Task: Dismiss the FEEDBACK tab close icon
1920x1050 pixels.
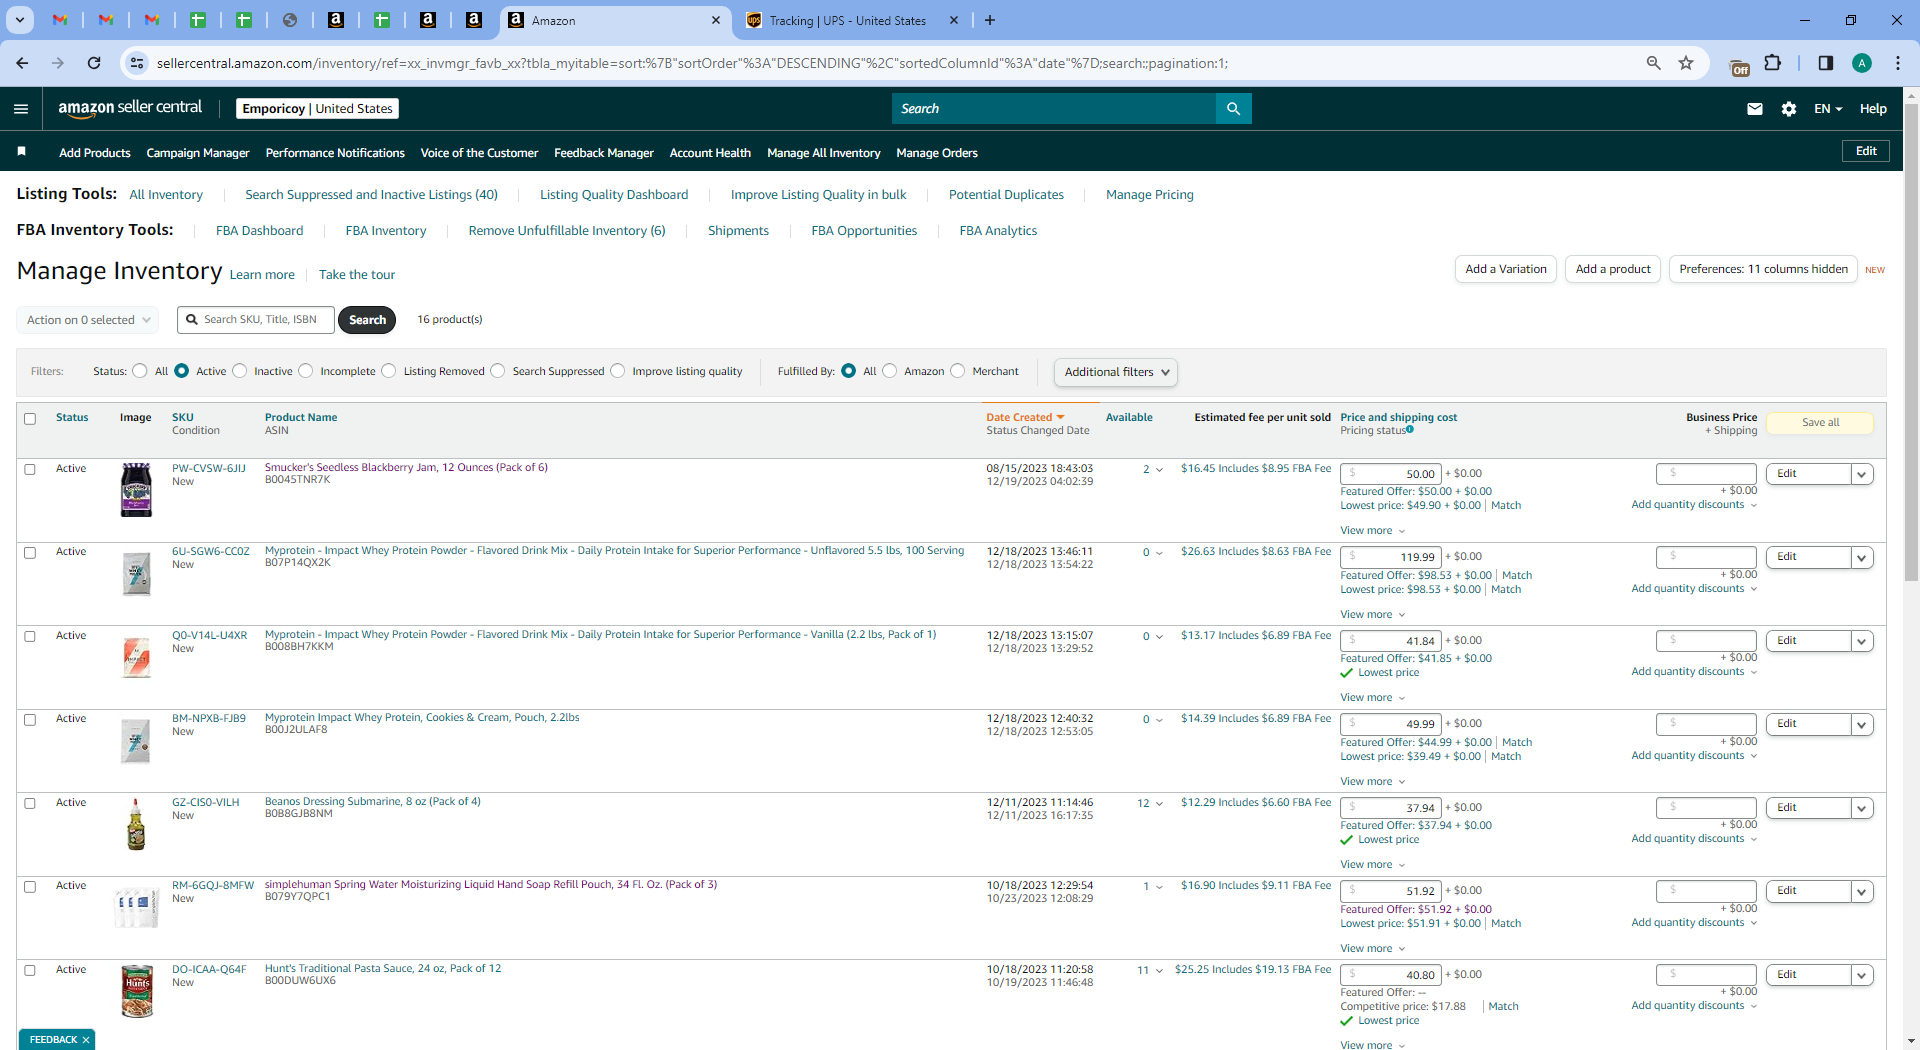Action: [x=86, y=1040]
